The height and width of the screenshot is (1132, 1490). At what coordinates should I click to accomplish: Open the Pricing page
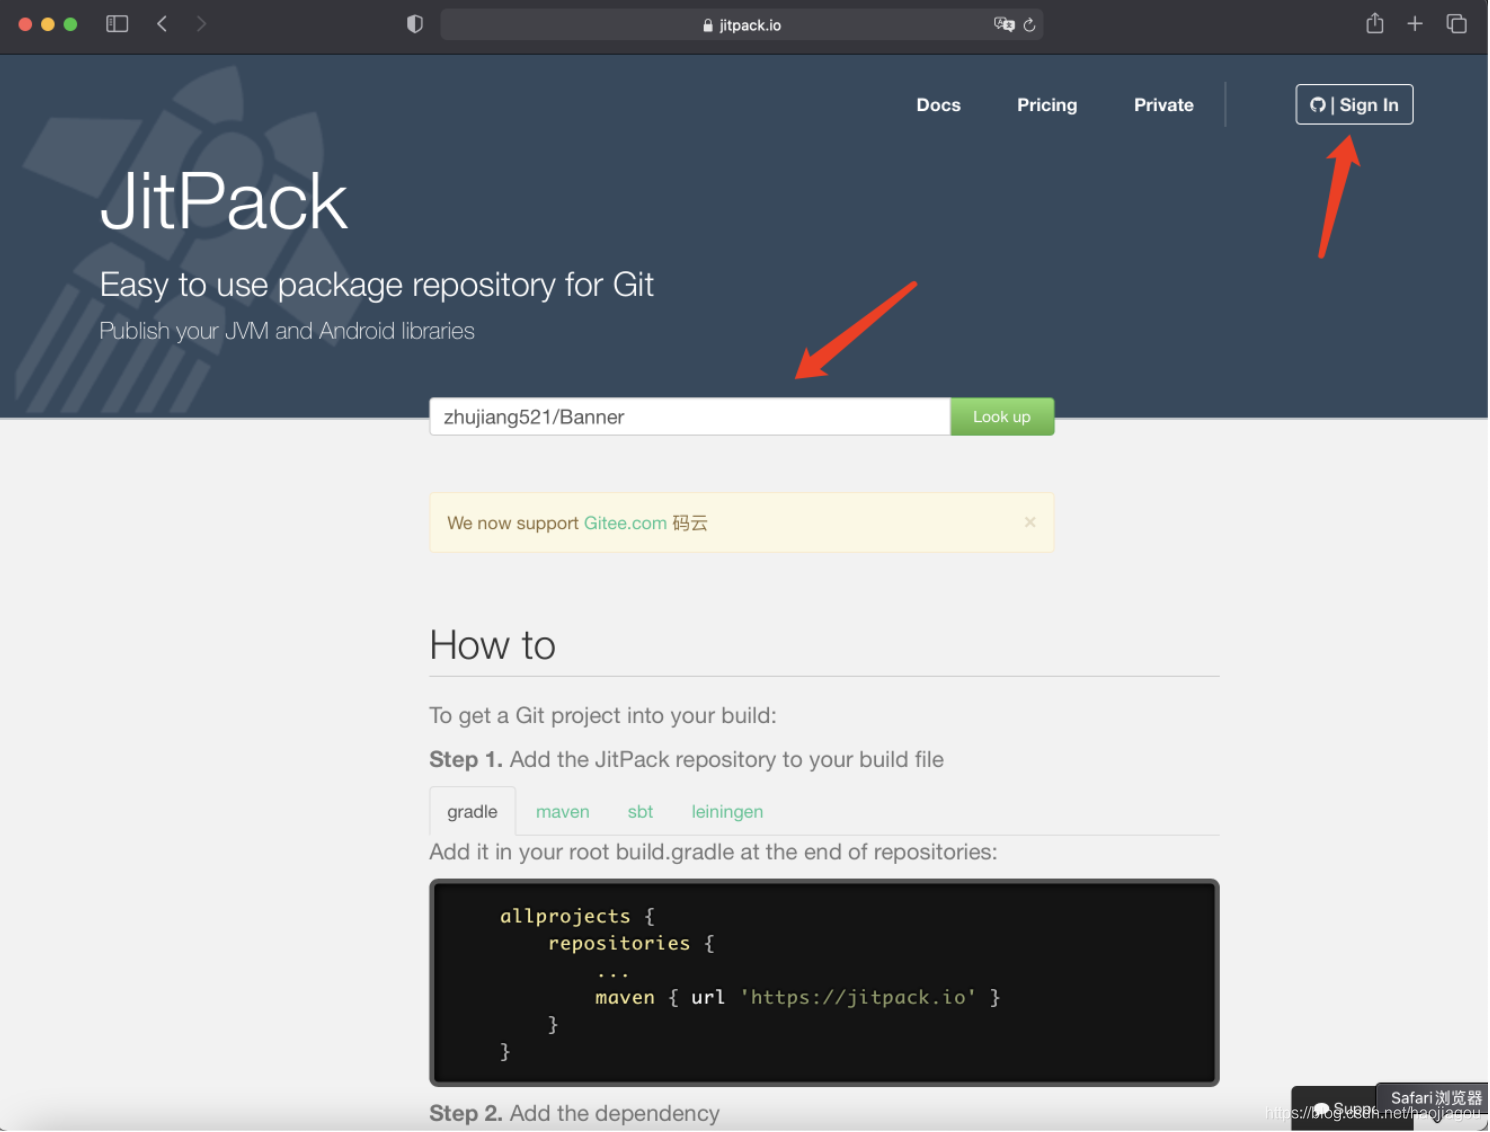pos(1047,105)
